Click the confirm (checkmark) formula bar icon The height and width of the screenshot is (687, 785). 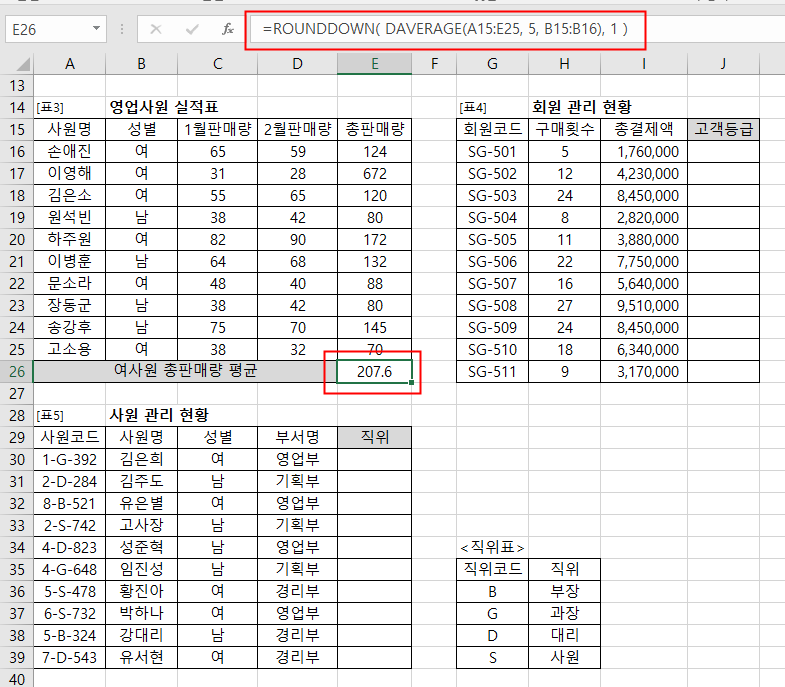click(x=192, y=30)
